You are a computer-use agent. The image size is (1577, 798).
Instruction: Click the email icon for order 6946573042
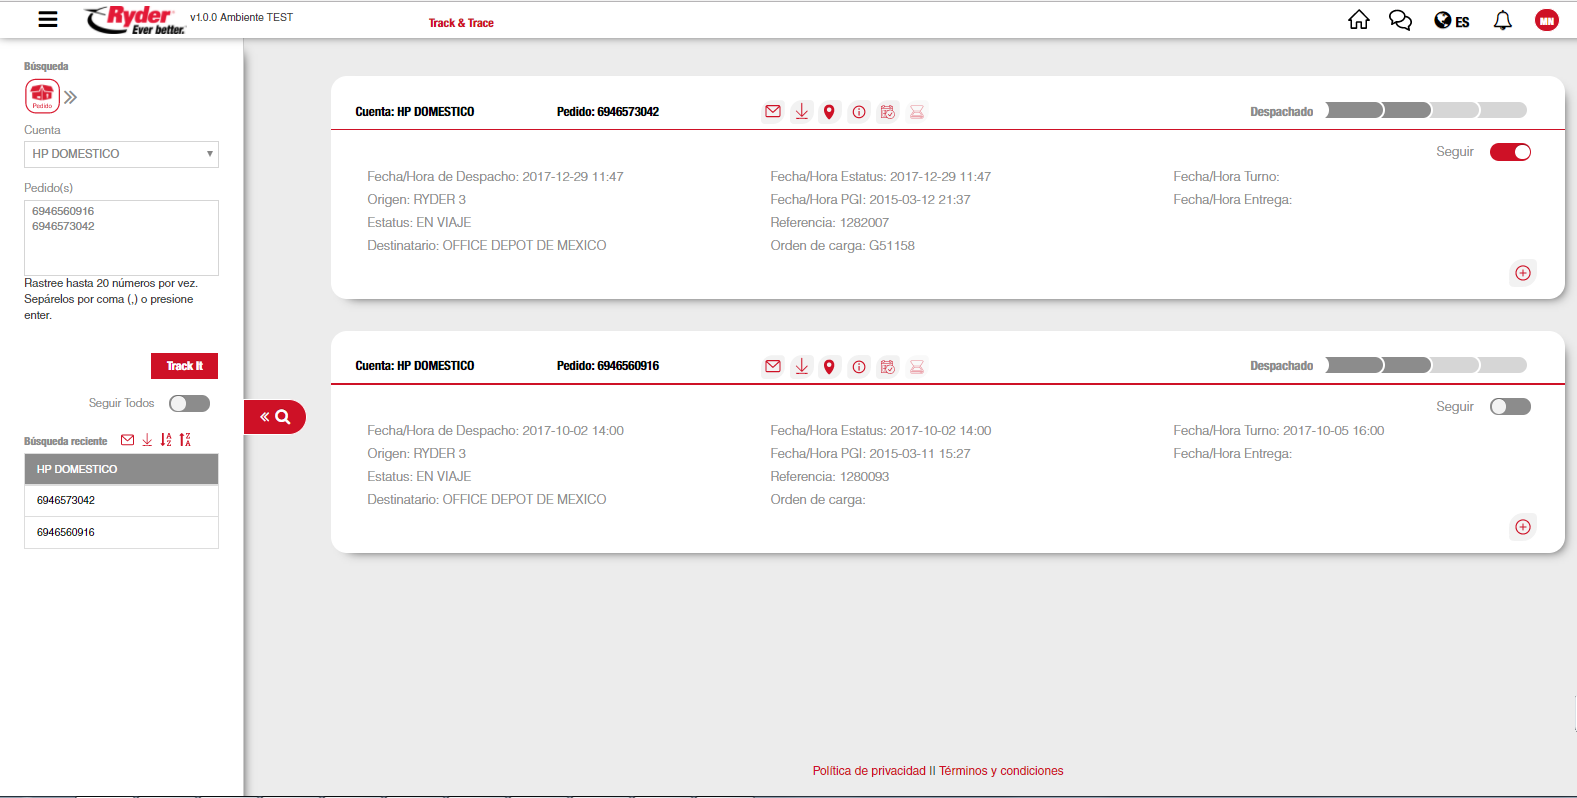click(x=772, y=112)
